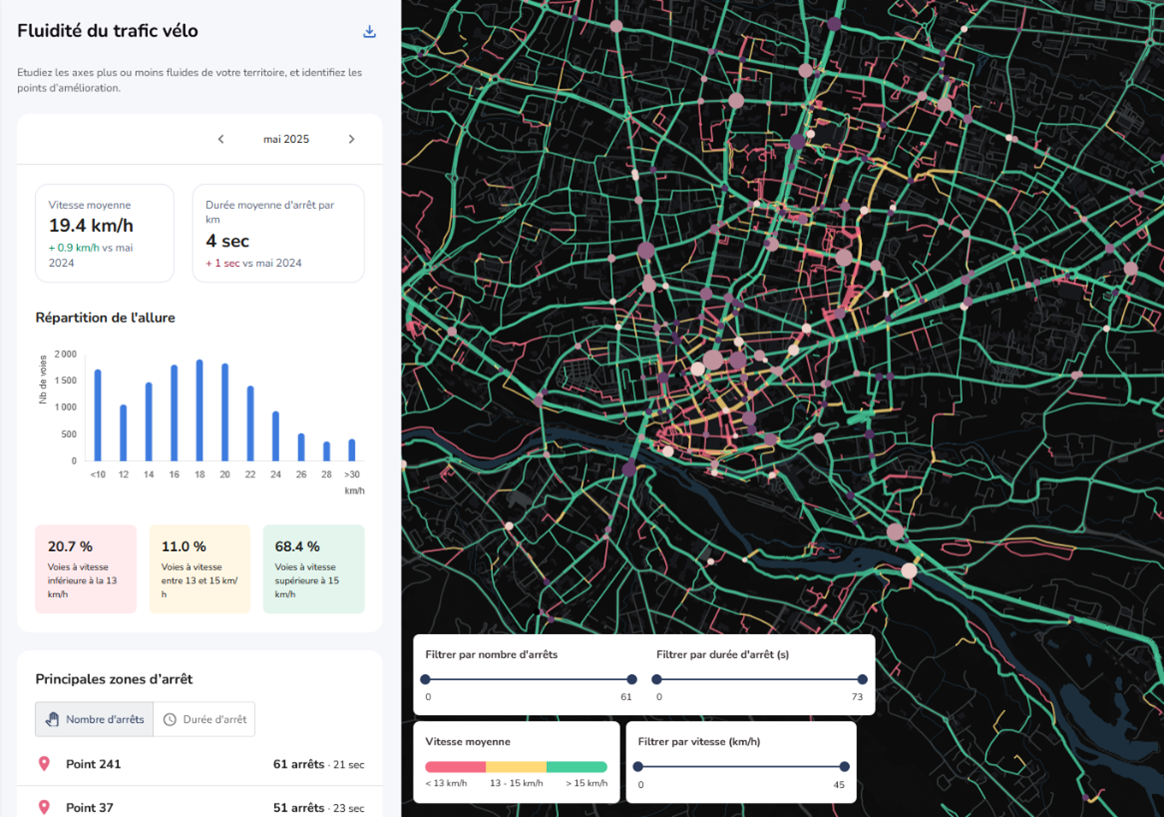Viewport: 1164px width, 817px height.
Task: Click the right handle of vitesse filter slider
Action: [x=844, y=767]
